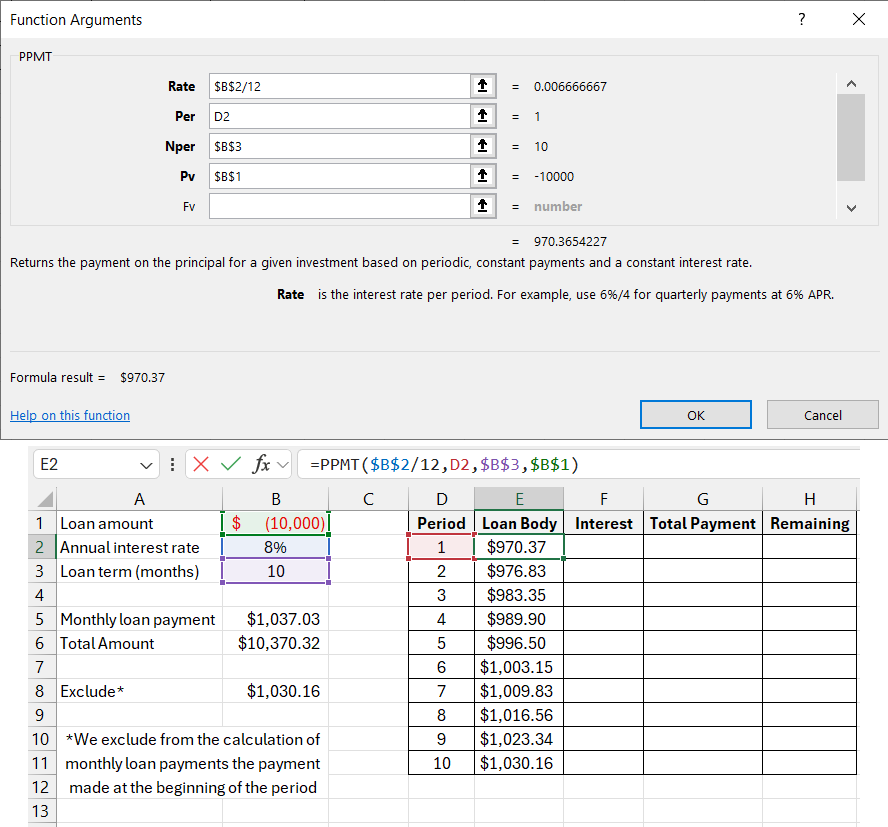Click collapse dialog icon beside Rate field
Viewport: 888px width, 827px height.
click(483, 86)
